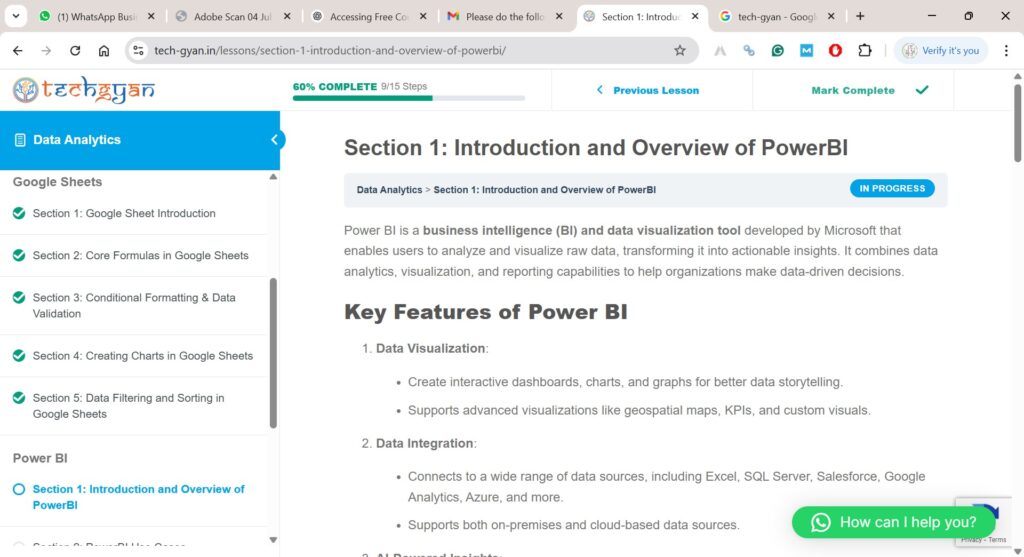Screen dimensions: 1024x557
Task: Open Section 1: Google Sheet Introduction lesson
Action: pos(124,214)
